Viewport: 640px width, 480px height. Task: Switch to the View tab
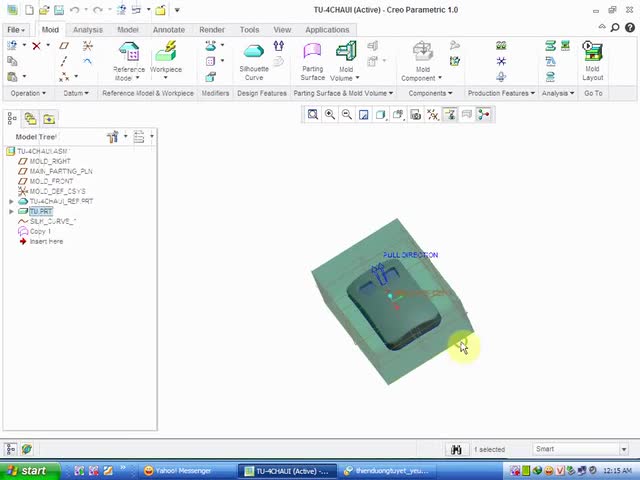[282, 30]
